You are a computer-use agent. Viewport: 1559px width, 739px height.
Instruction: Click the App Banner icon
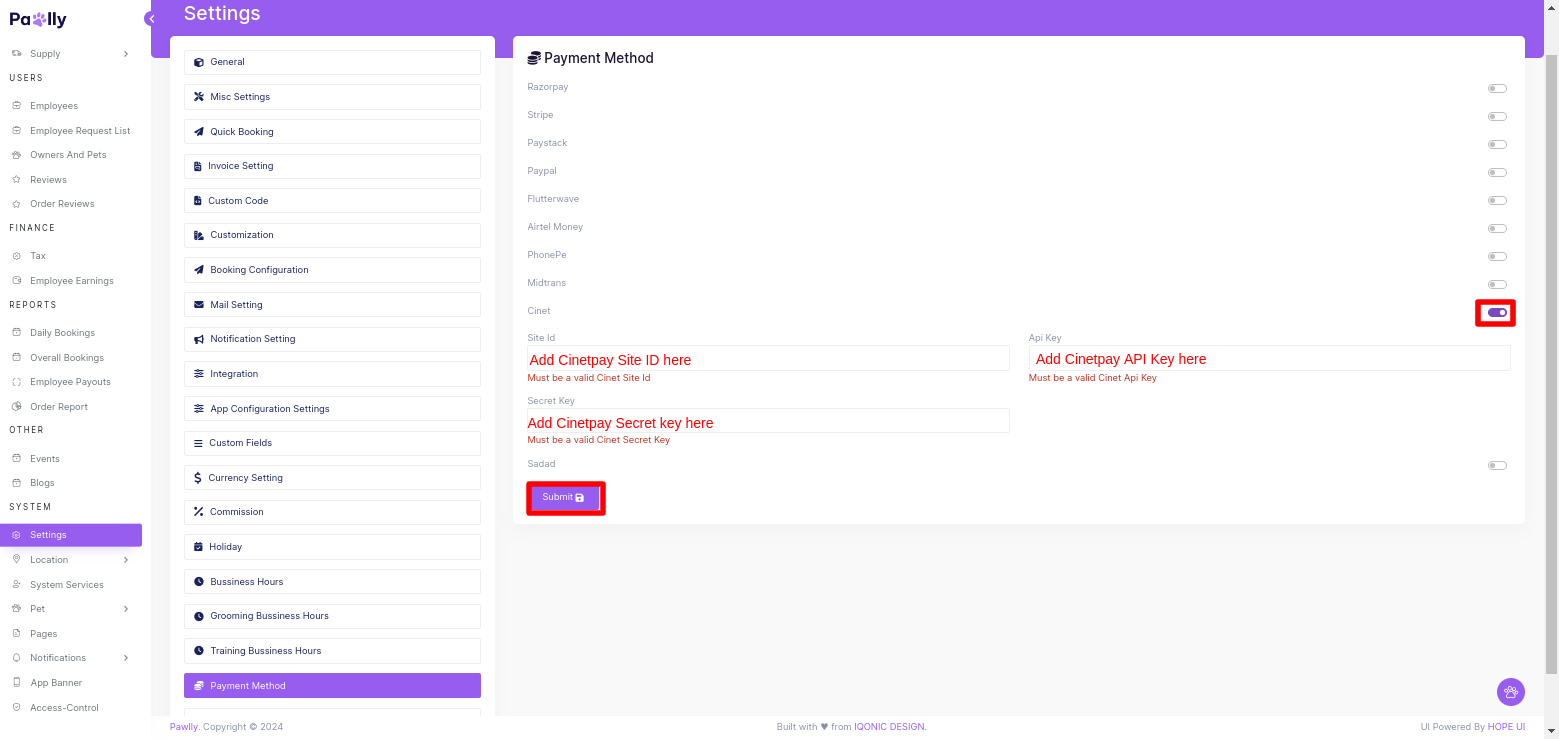[17, 683]
